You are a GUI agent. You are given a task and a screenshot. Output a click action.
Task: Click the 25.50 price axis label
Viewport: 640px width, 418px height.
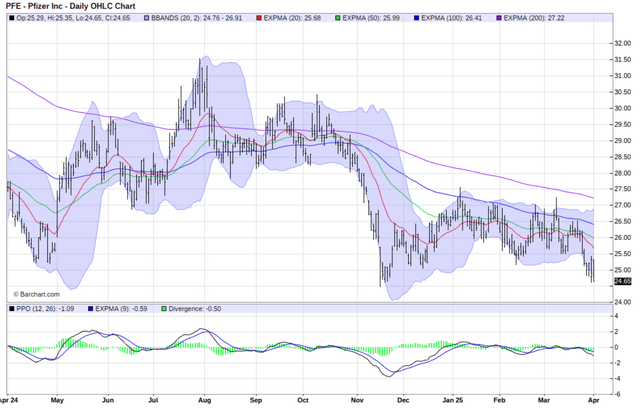623,253
